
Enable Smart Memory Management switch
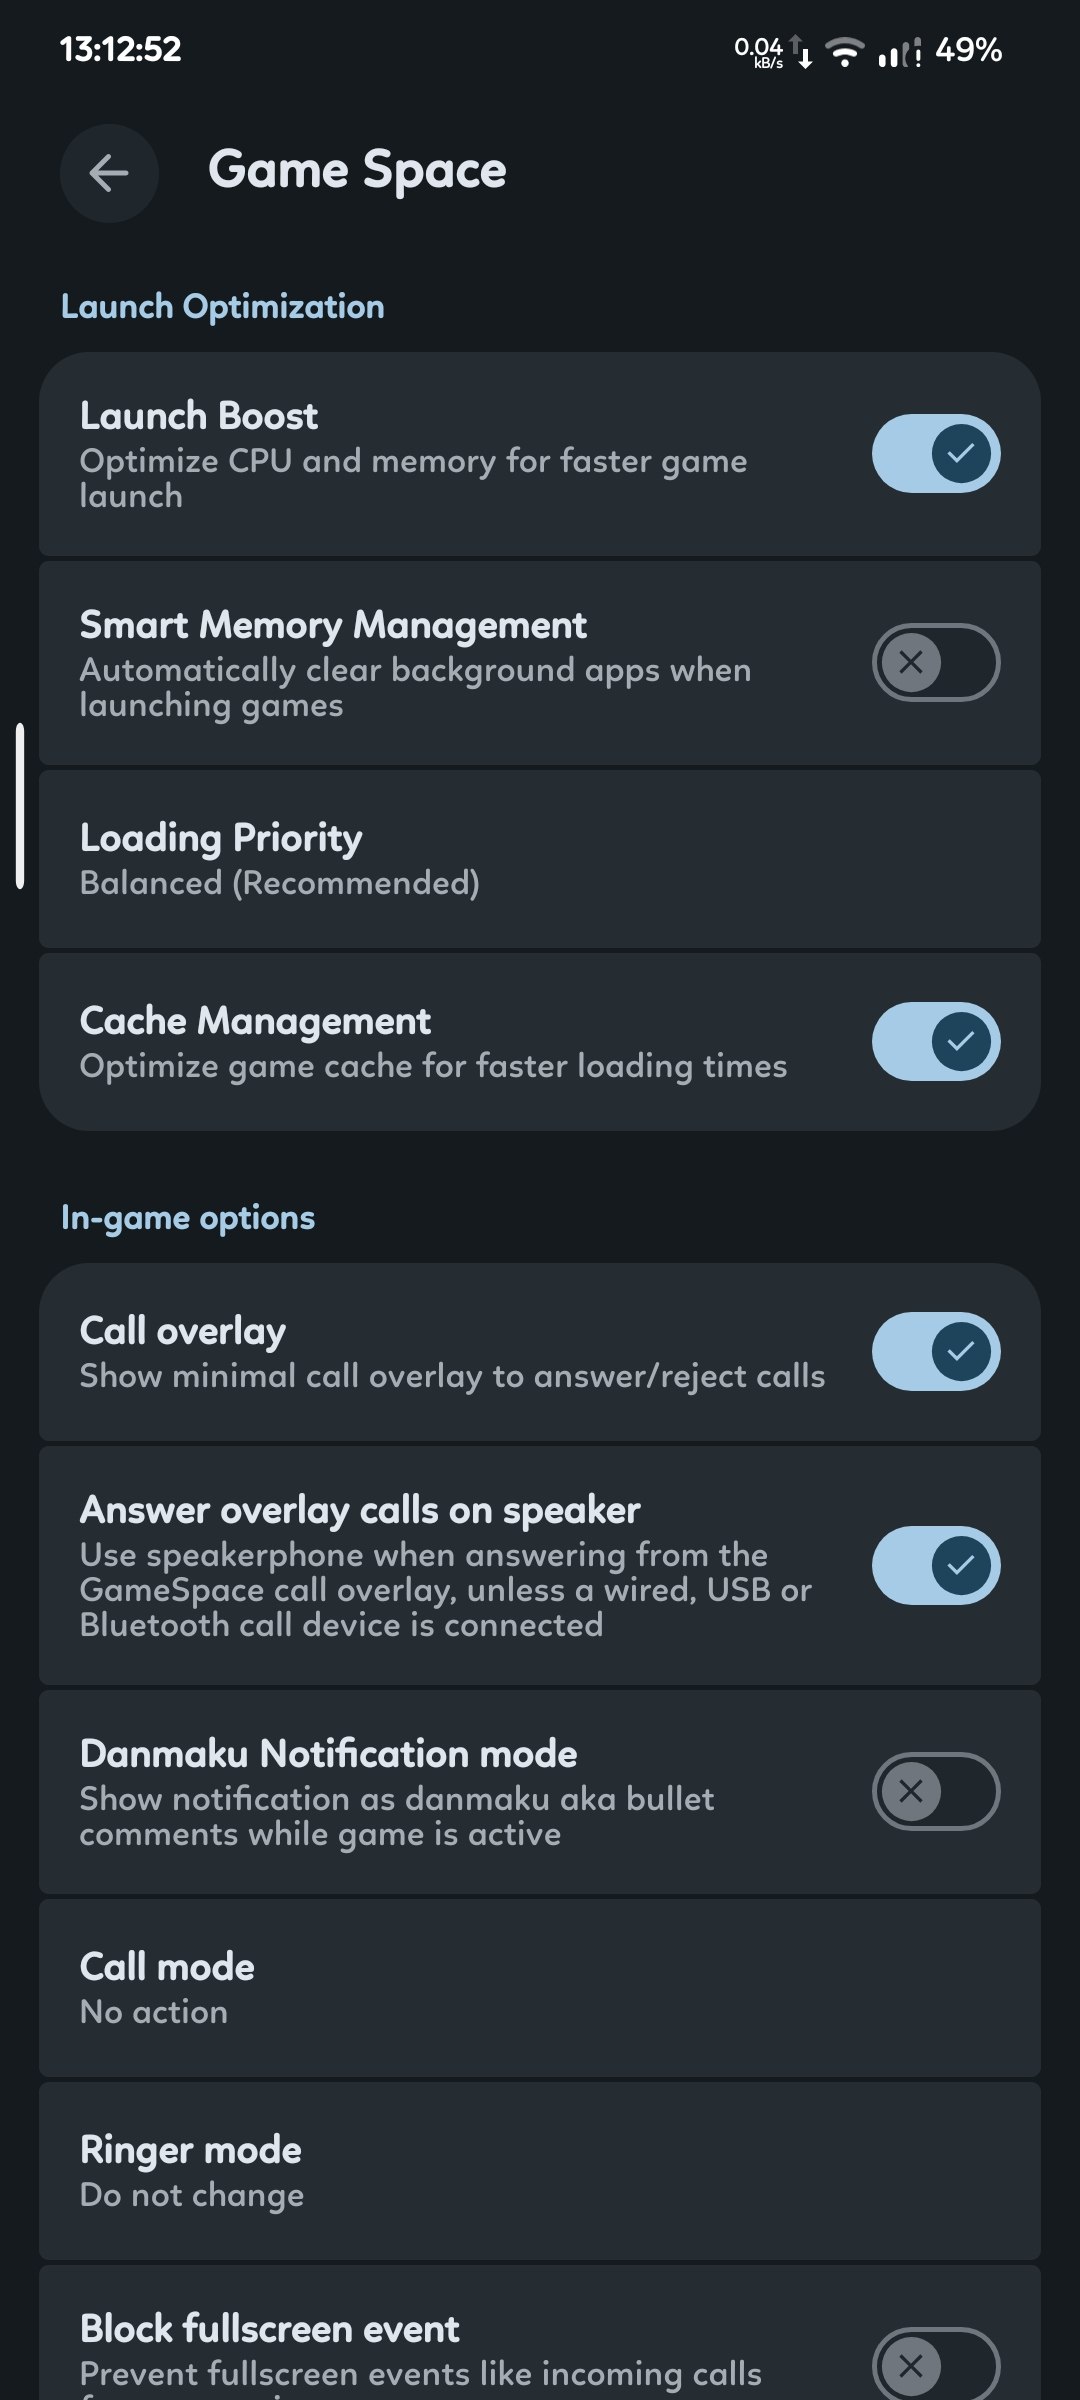pos(936,662)
